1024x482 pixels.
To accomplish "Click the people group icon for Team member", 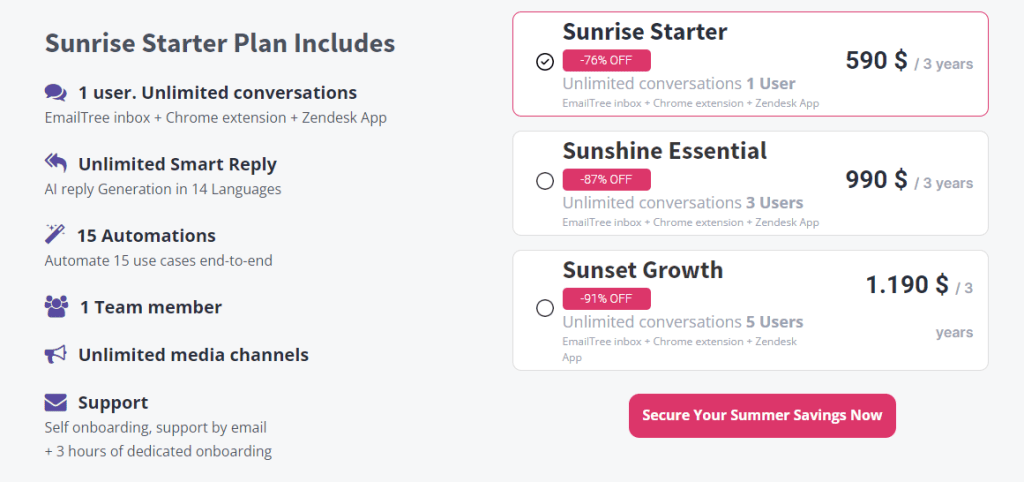I will point(56,306).
